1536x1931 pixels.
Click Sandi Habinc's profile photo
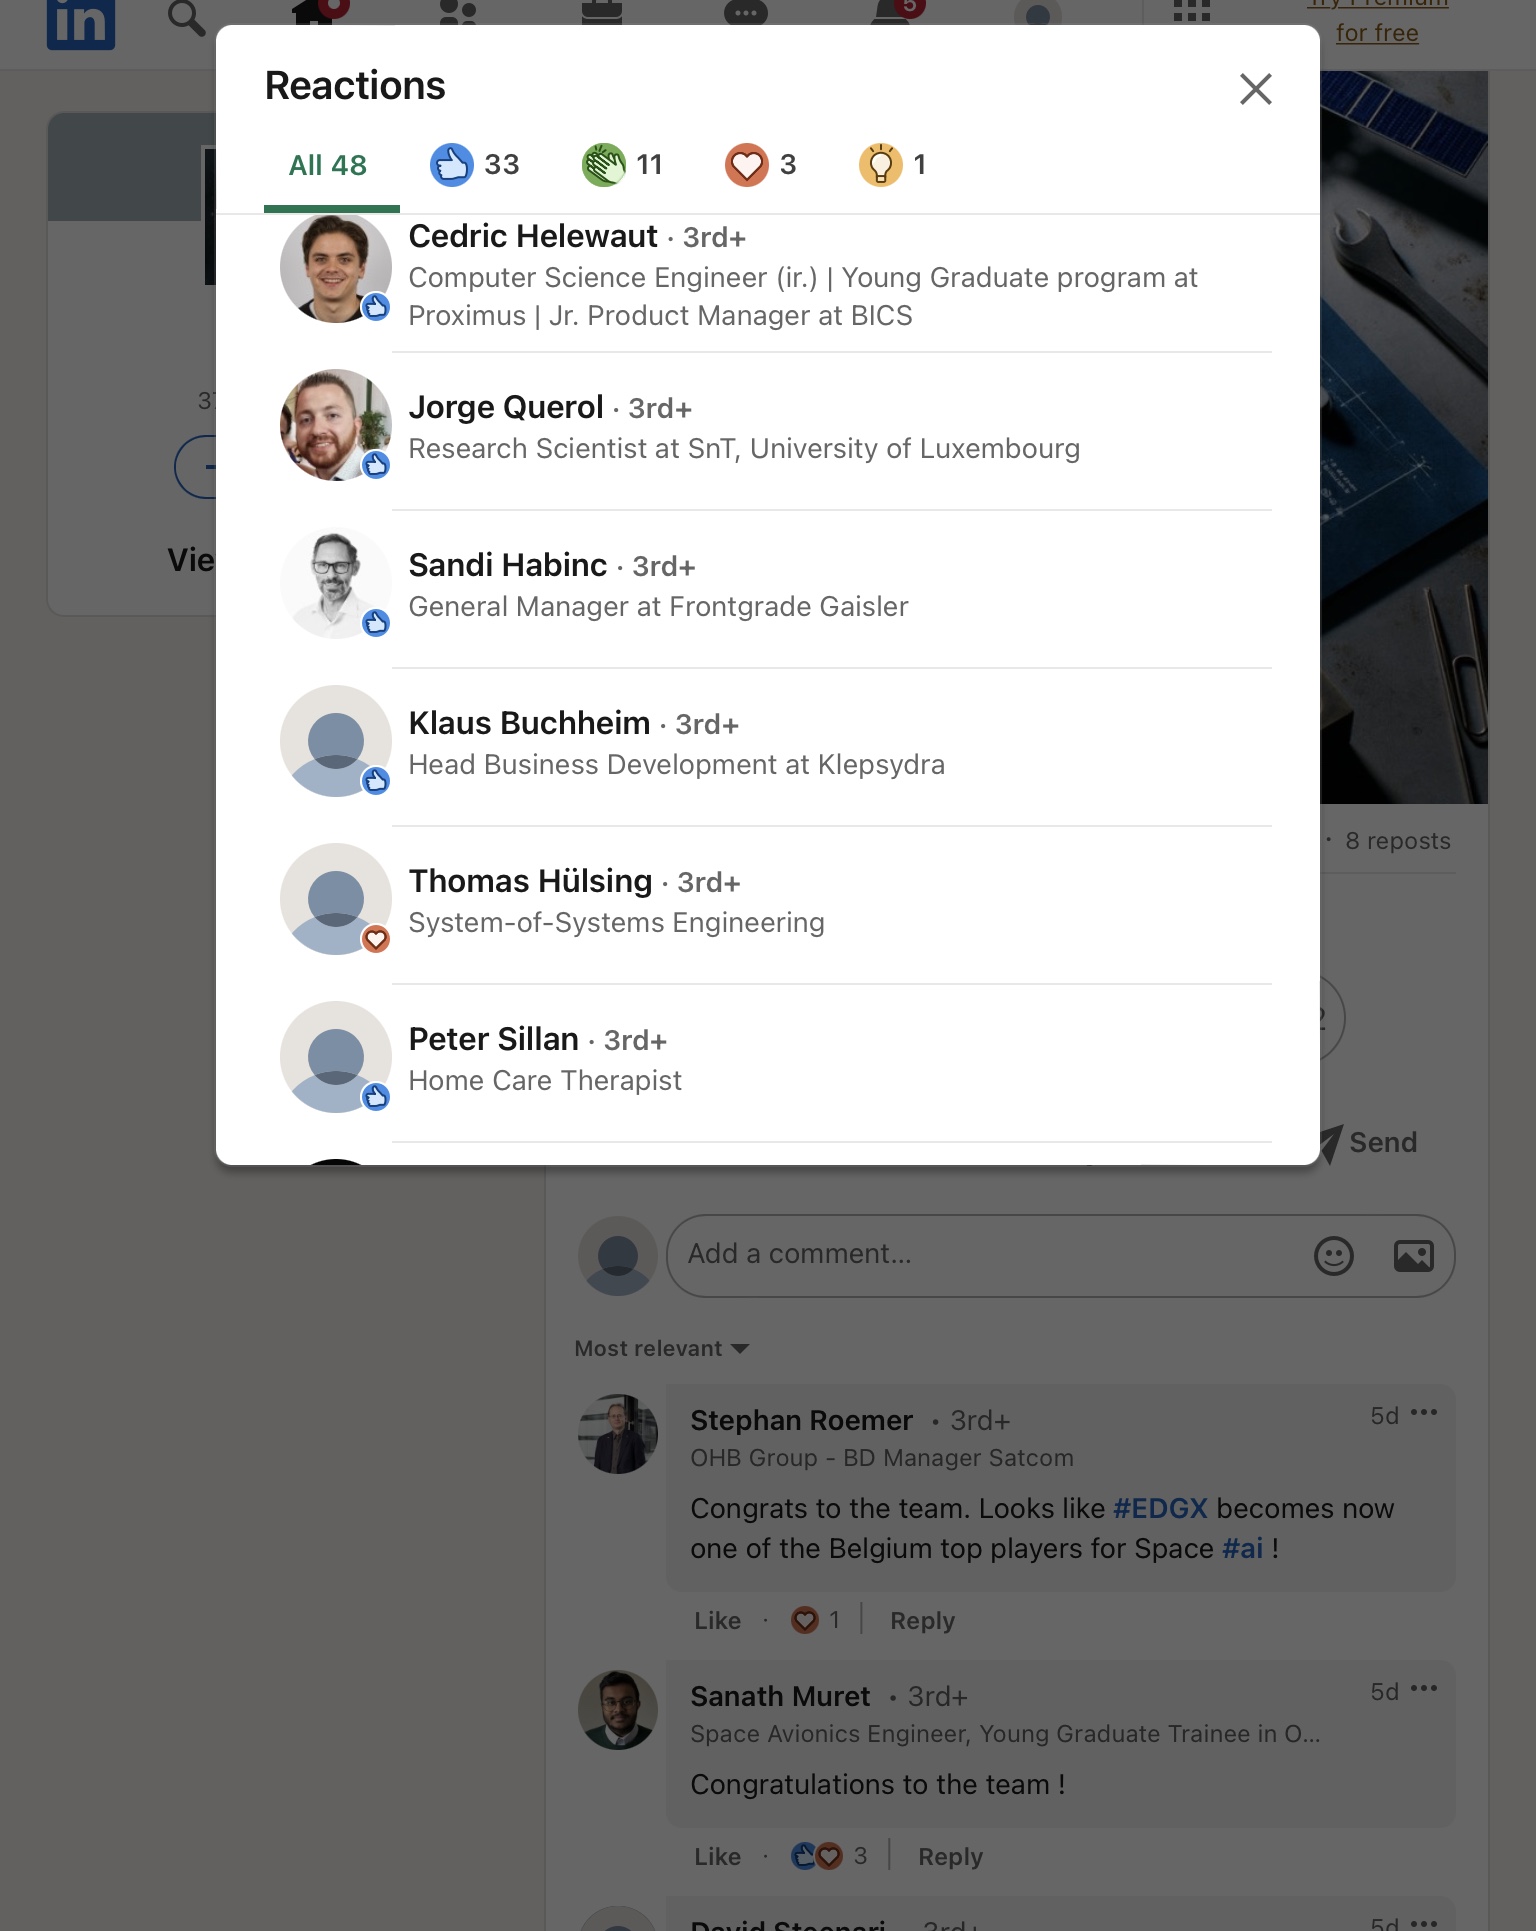coord(335,583)
